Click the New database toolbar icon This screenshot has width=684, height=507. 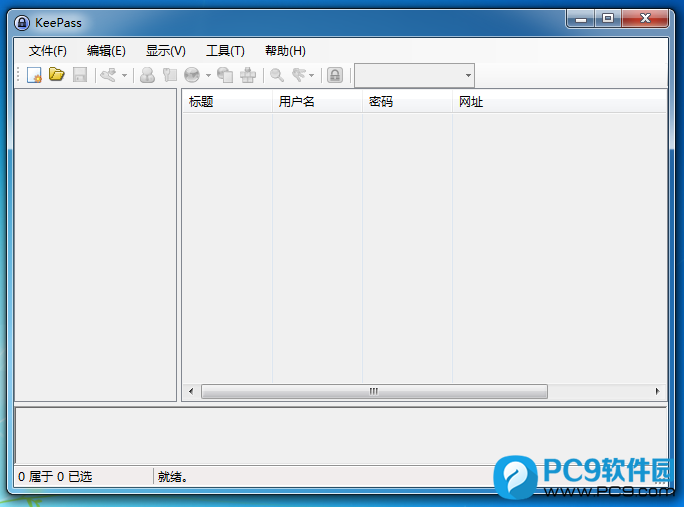pyautogui.click(x=34, y=75)
